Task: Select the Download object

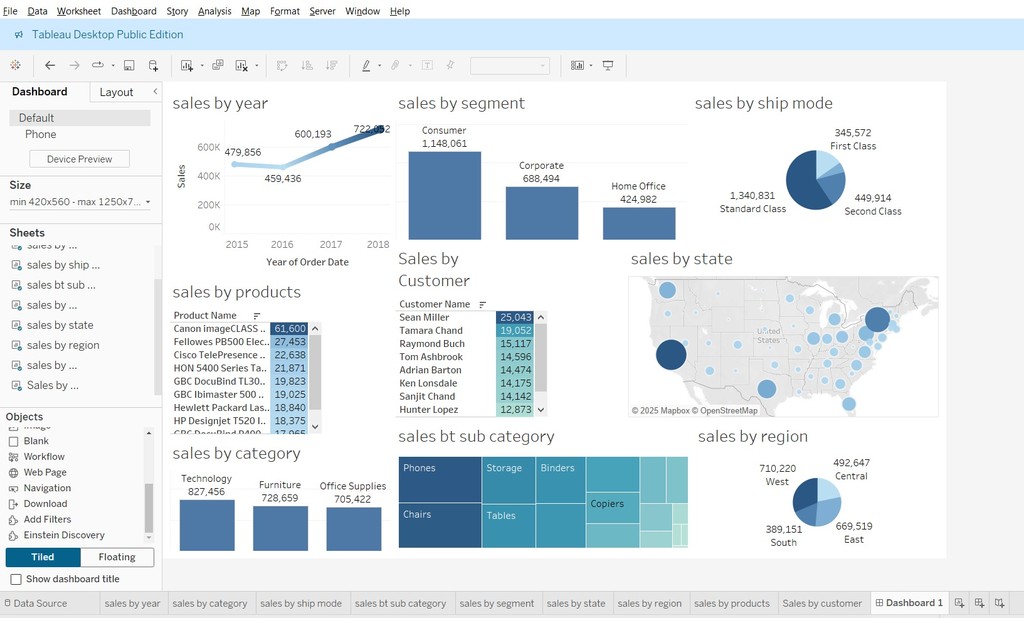Action: (x=45, y=504)
